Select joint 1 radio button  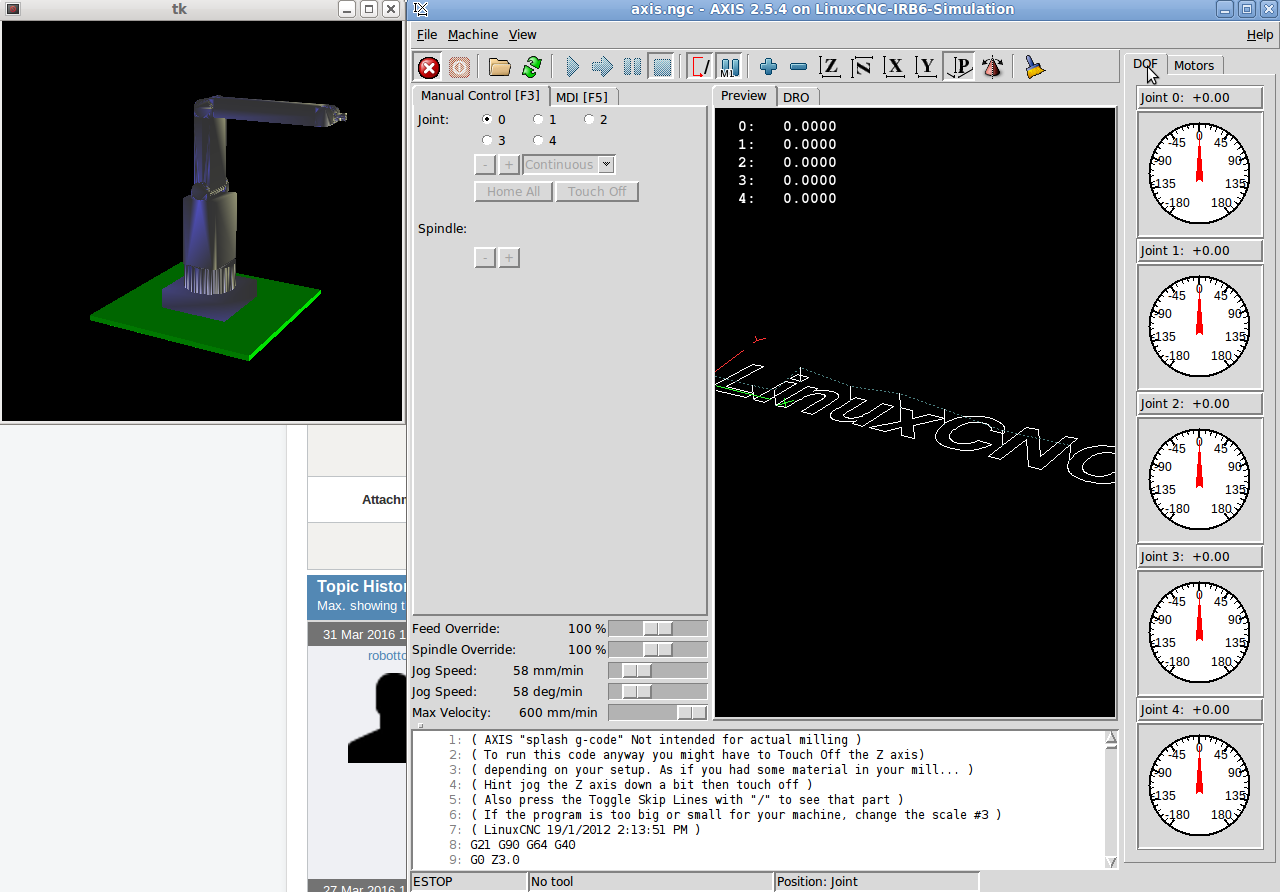(x=538, y=120)
